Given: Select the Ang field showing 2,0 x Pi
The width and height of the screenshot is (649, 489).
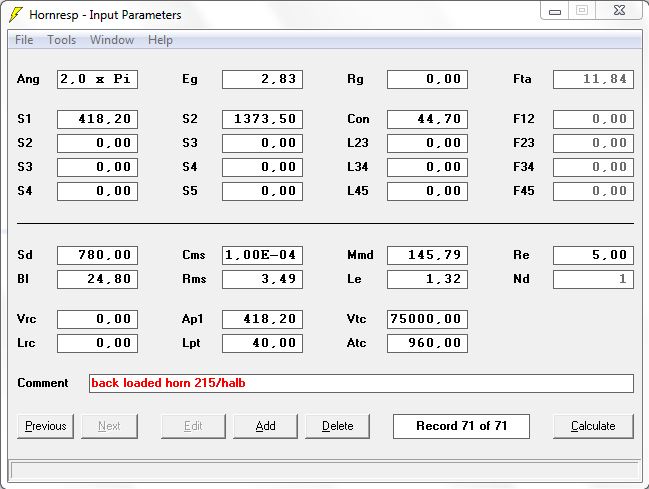Looking at the screenshot, I should (97, 80).
